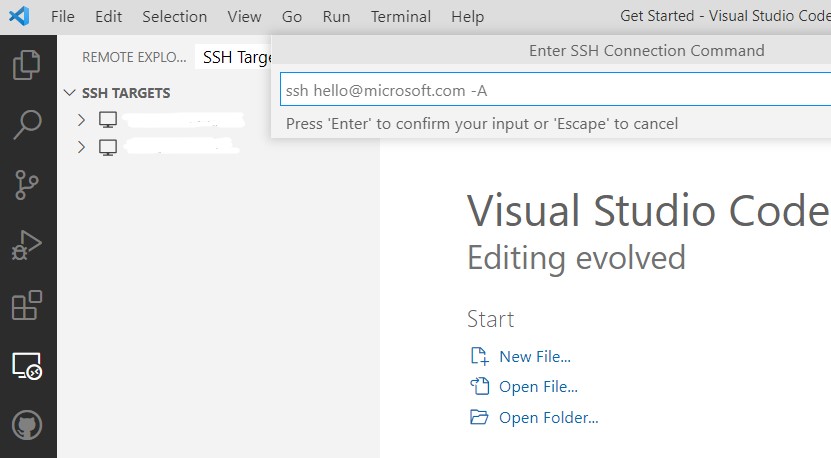831x458 pixels.
Task: Open the Extensions view icon
Action: [27, 306]
